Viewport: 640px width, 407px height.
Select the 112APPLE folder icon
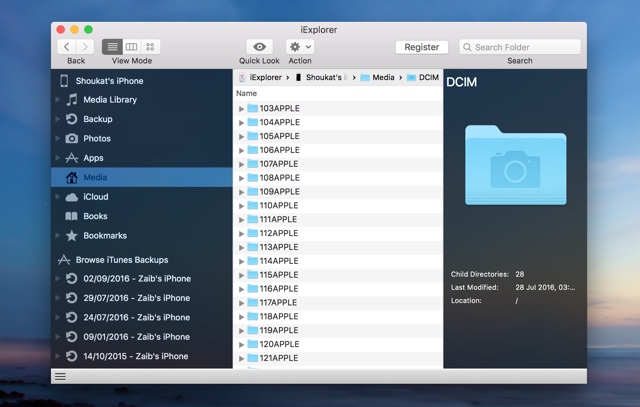(x=253, y=233)
